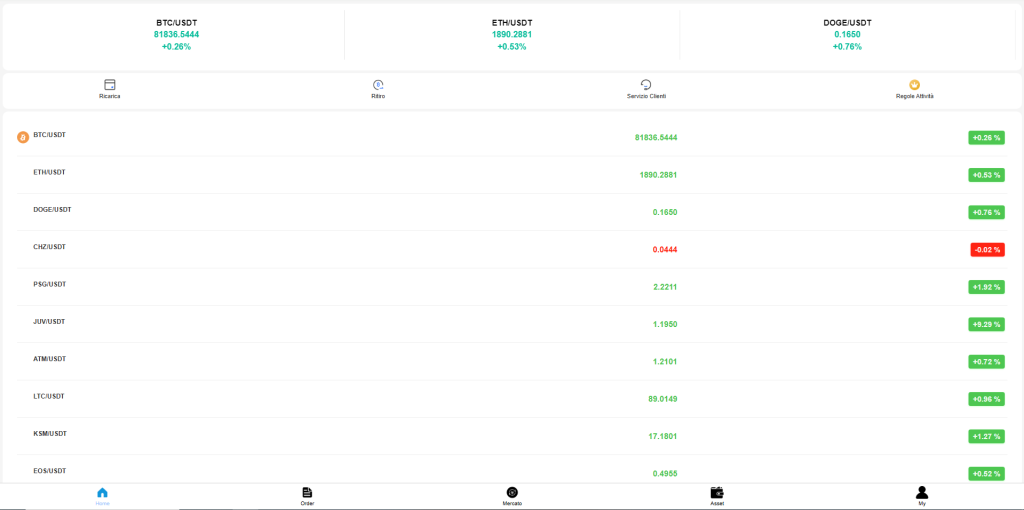Viewport: 1024px width, 510px height.
Task: Open the ATM/USDT row
Action: point(512,361)
